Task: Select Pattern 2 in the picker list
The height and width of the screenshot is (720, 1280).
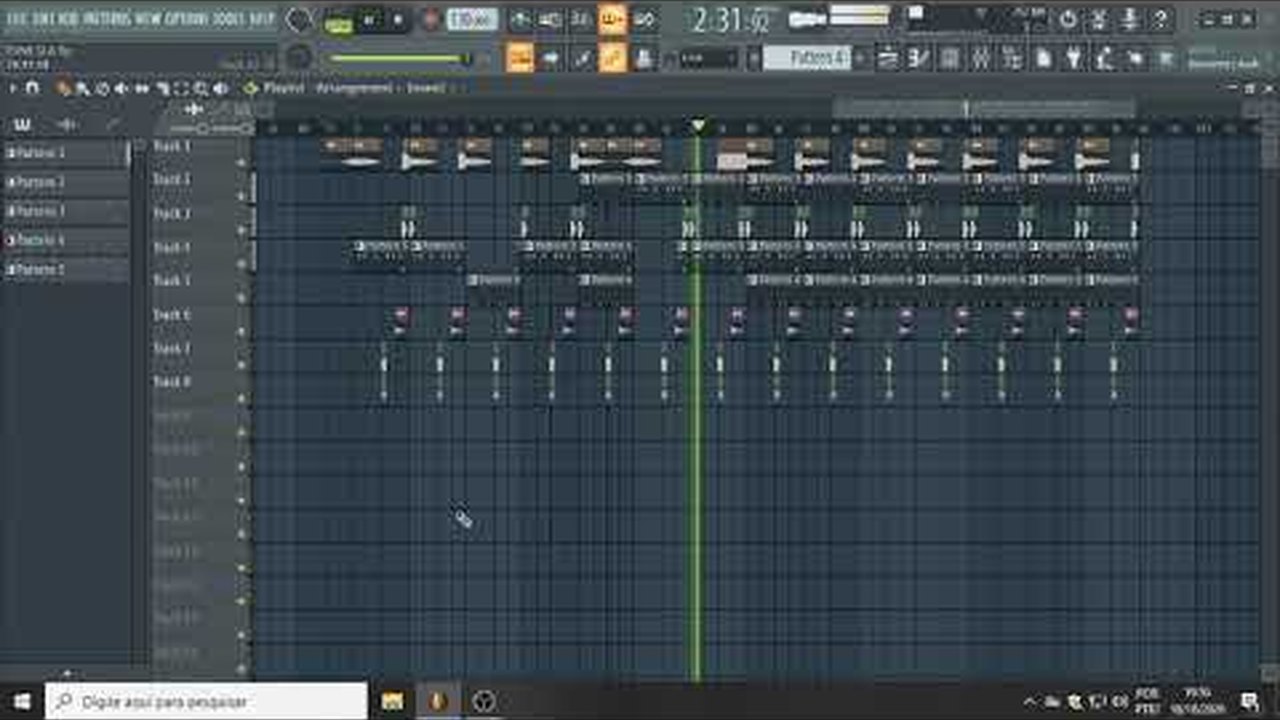Action: pos(66,182)
